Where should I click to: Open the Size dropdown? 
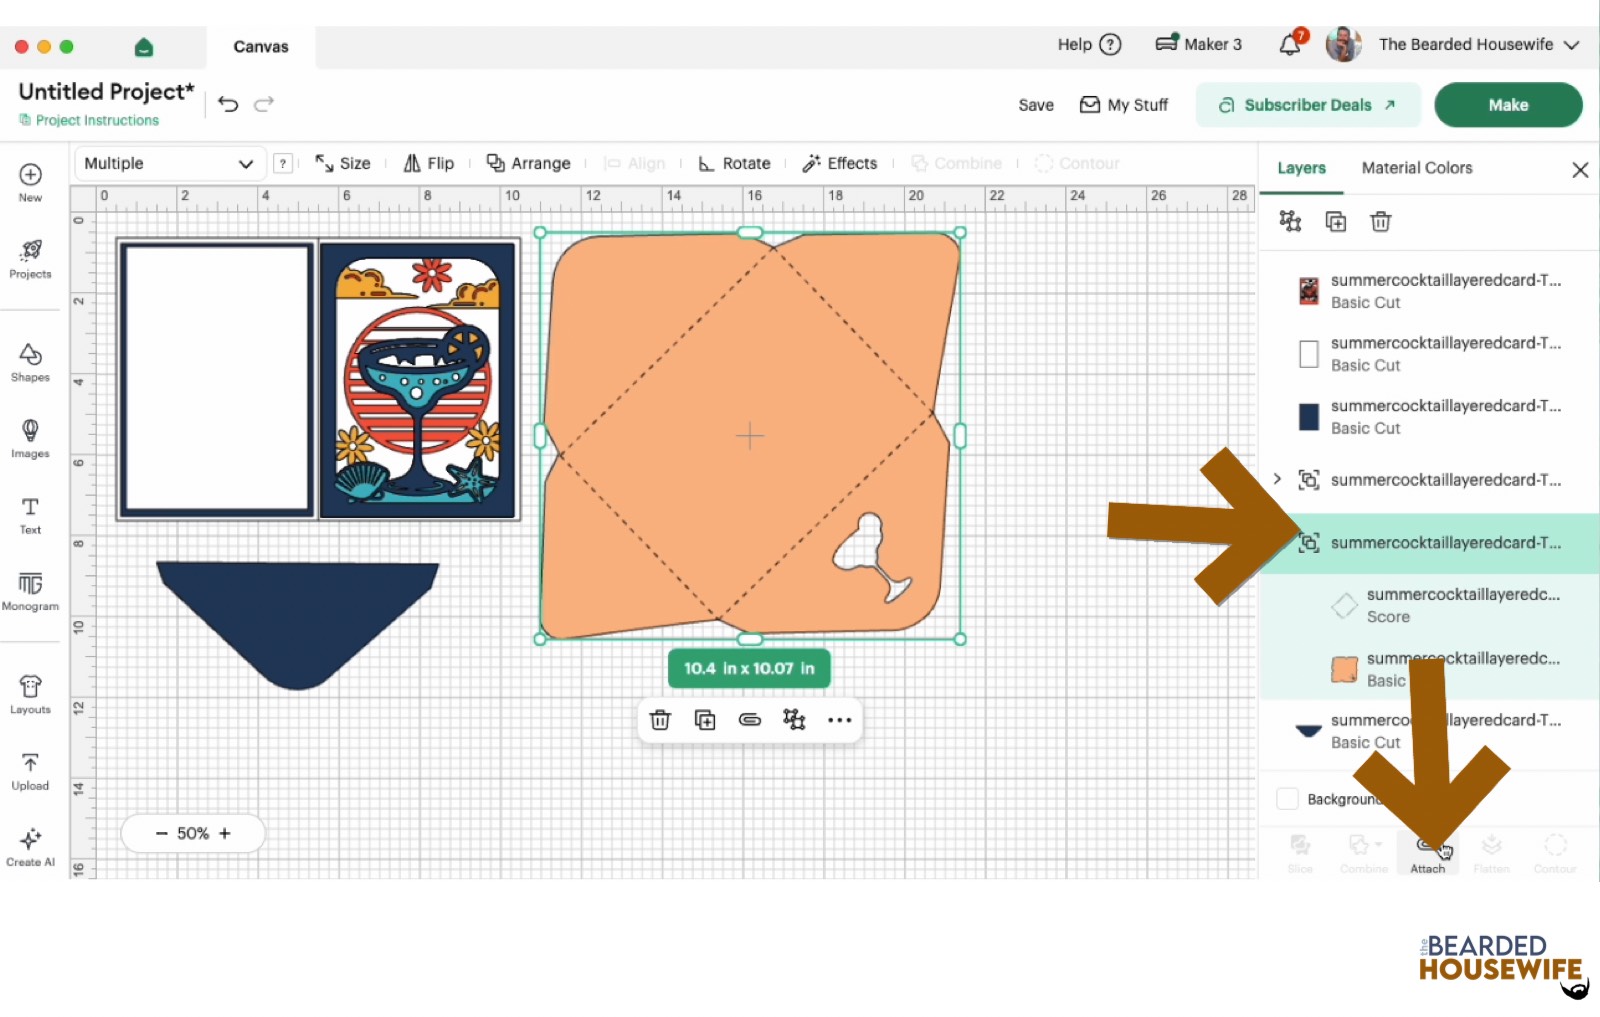[343, 163]
